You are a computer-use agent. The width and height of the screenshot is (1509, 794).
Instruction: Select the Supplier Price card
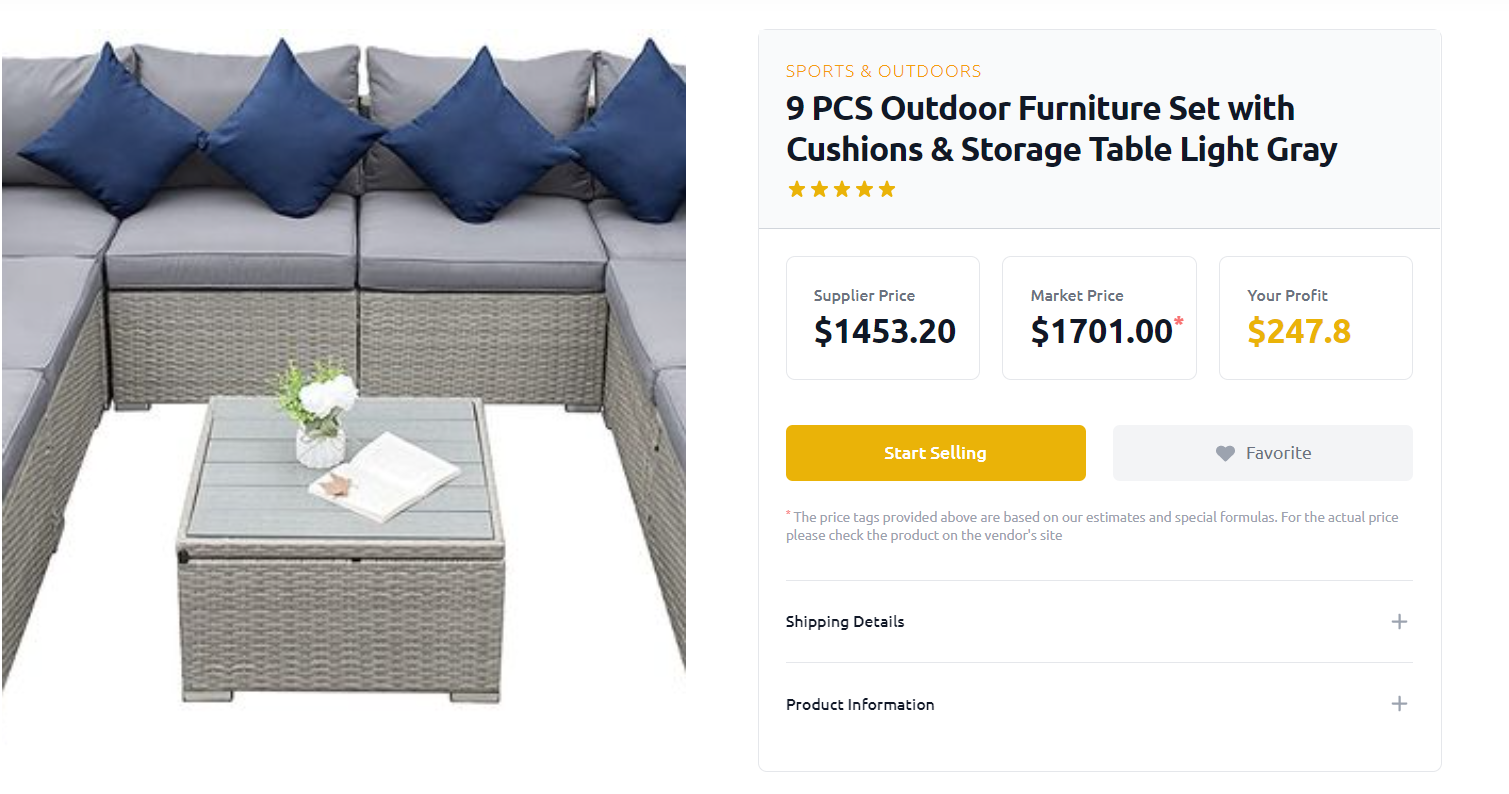click(883, 318)
